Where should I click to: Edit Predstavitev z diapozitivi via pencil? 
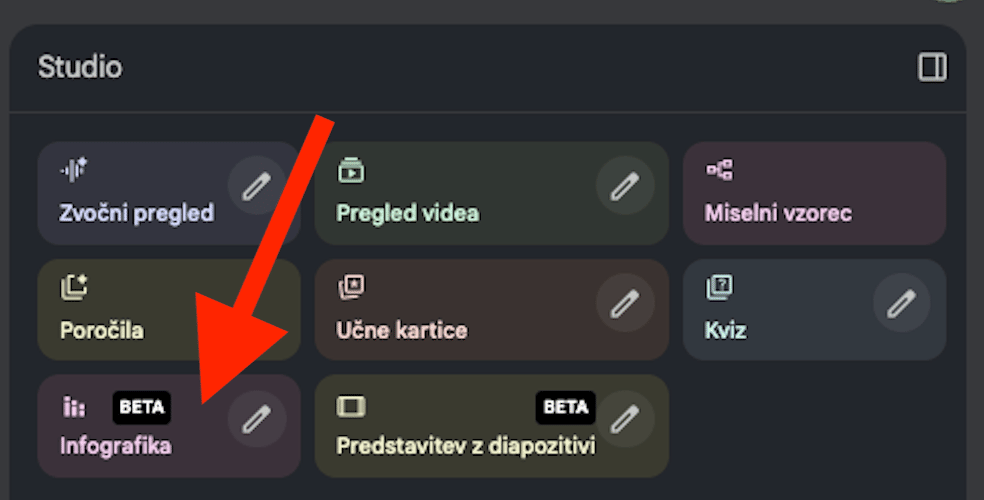[x=625, y=420]
